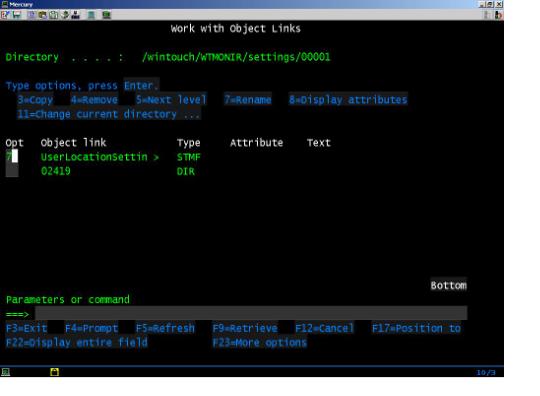Click the cart-shaped toolbar icon
Image resolution: width=540 pixels, height=396 pixels.
(16, 15)
